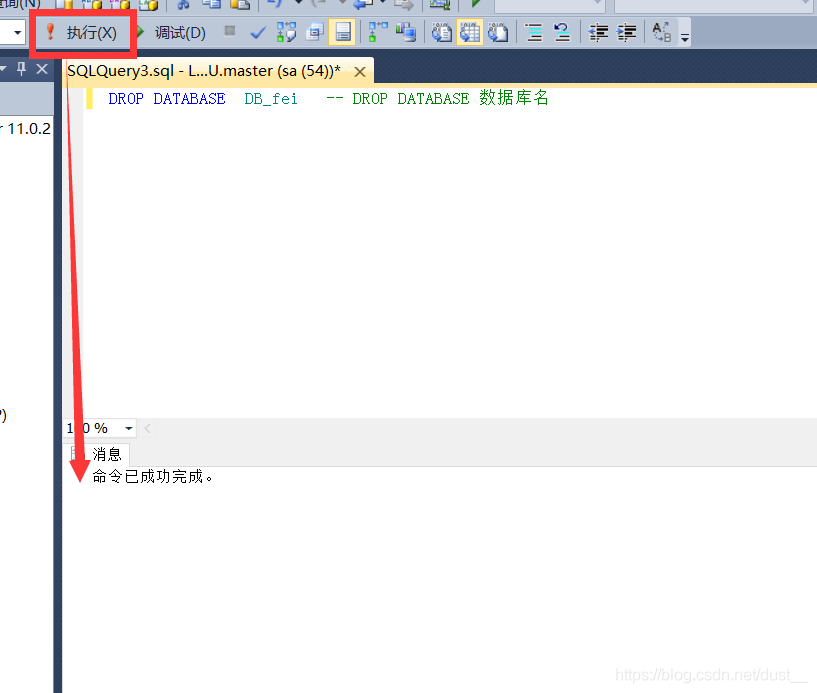Viewport: 817px width, 693px height.
Task: Select the SQLQuery3.sql query tab
Action: (204, 71)
